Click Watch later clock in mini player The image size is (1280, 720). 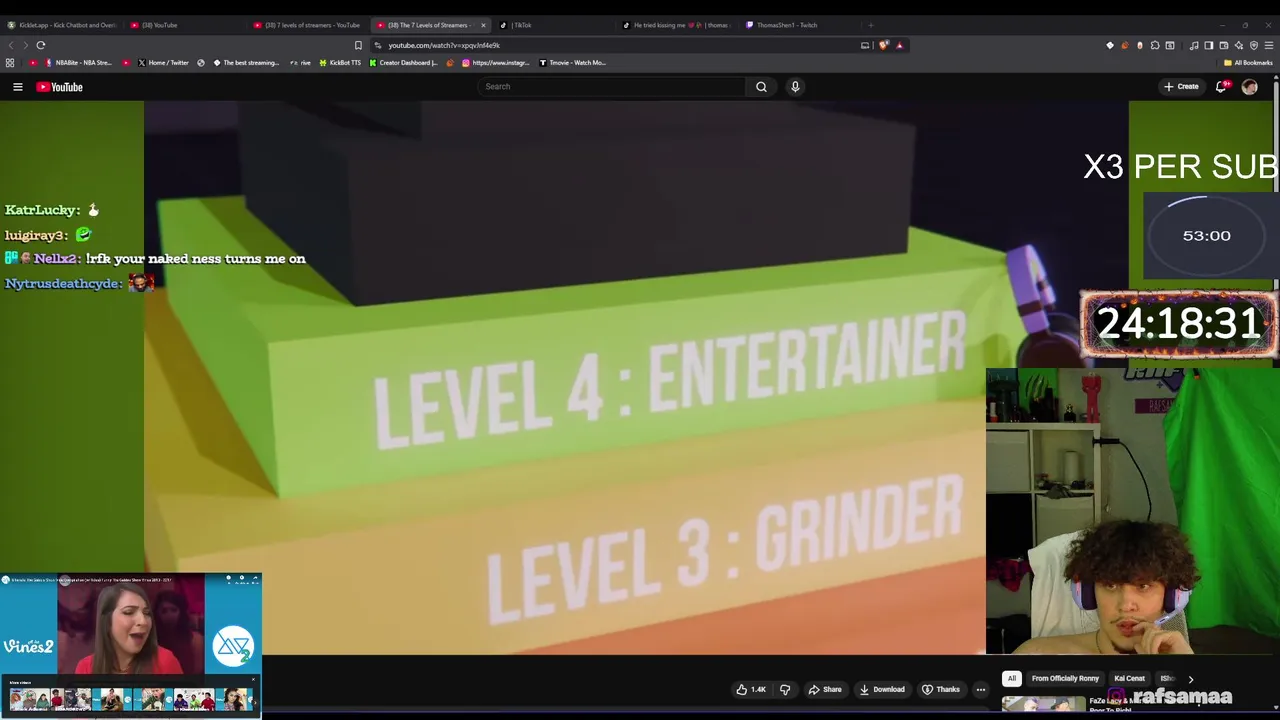pos(241,578)
